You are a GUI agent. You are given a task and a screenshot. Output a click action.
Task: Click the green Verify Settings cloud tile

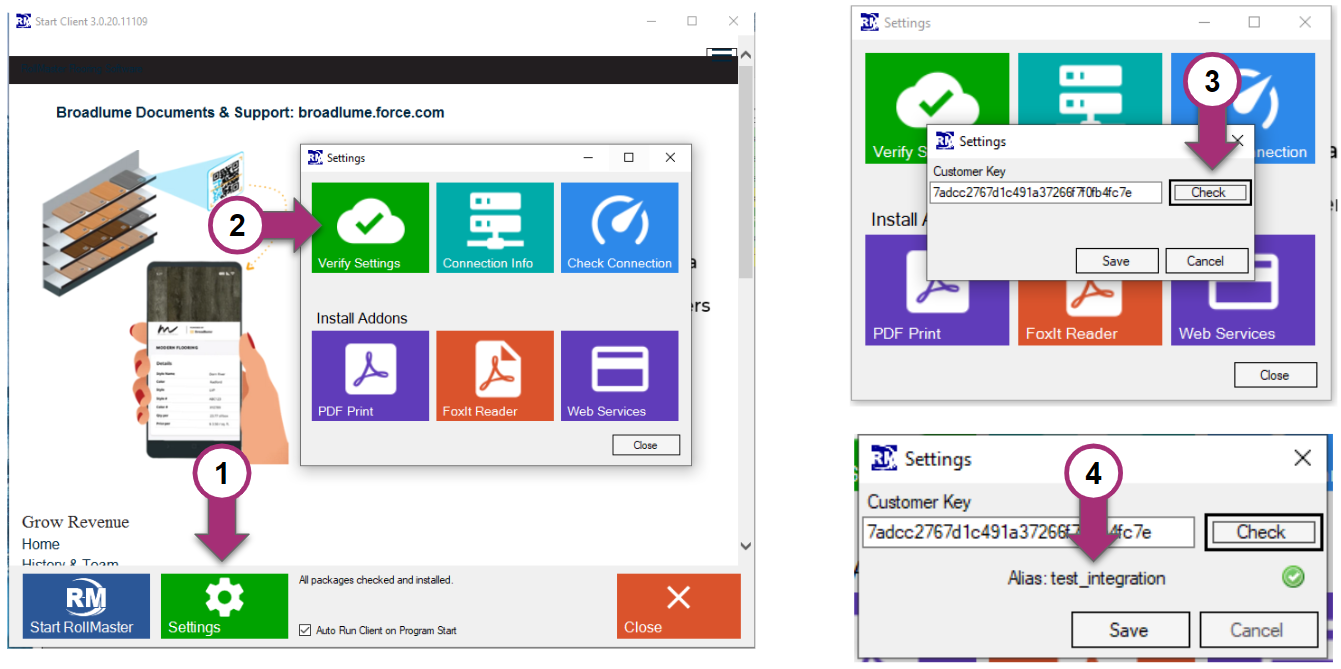tap(370, 228)
